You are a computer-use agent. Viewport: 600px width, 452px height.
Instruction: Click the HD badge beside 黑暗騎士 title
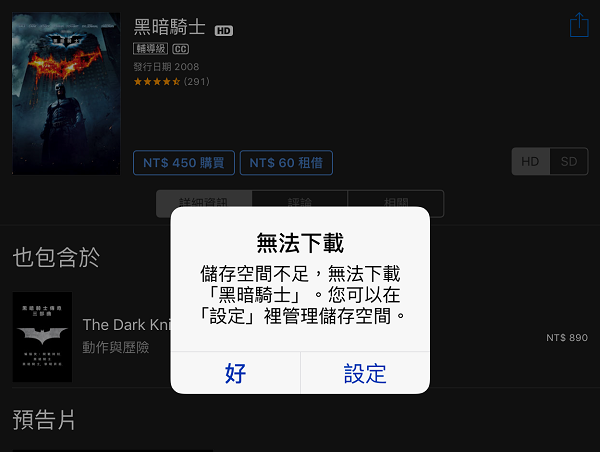click(224, 31)
